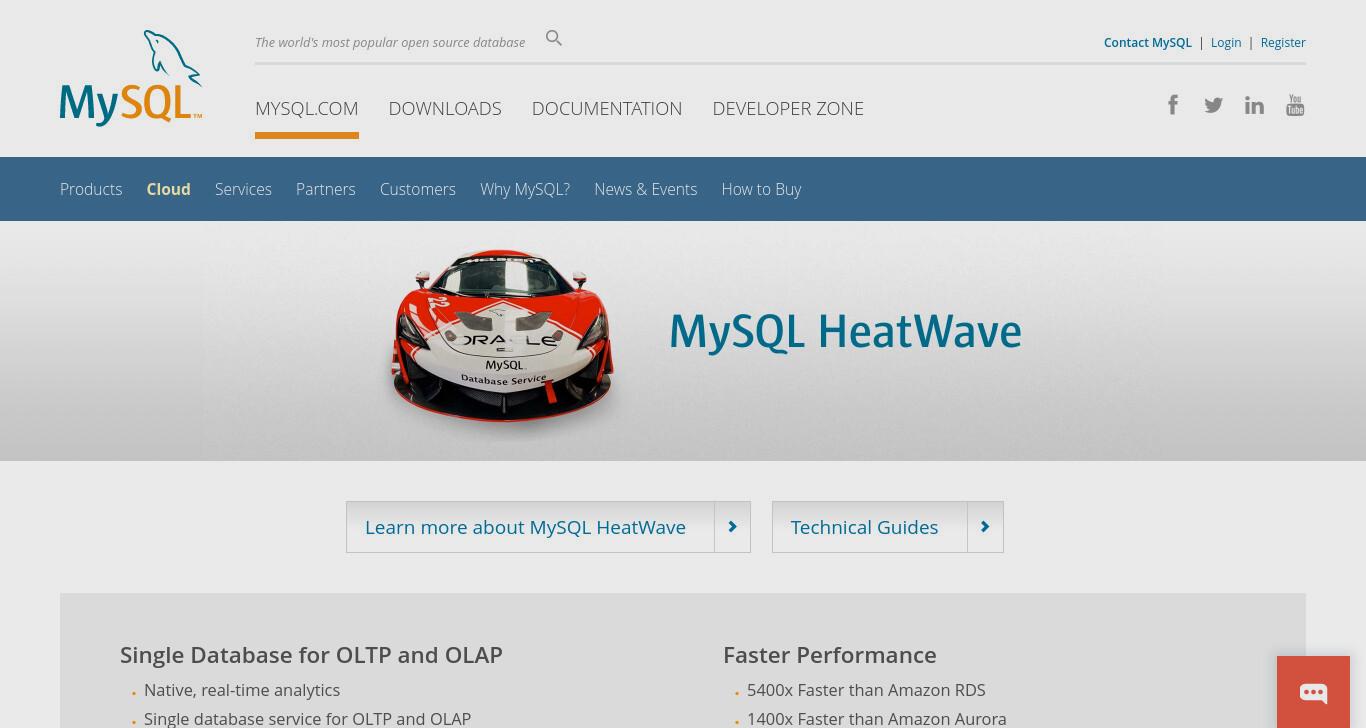Click Learn more about MySQL HeatWave button
1366x728 pixels.
[x=548, y=527]
